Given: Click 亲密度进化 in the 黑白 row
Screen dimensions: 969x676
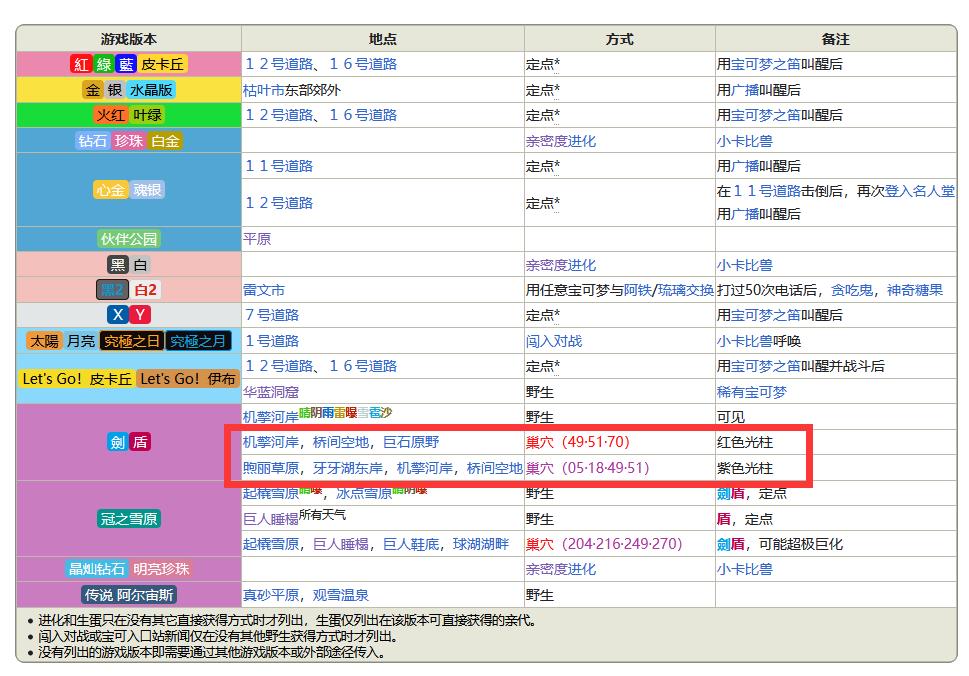Looking at the screenshot, I should (x=561, y=265).
